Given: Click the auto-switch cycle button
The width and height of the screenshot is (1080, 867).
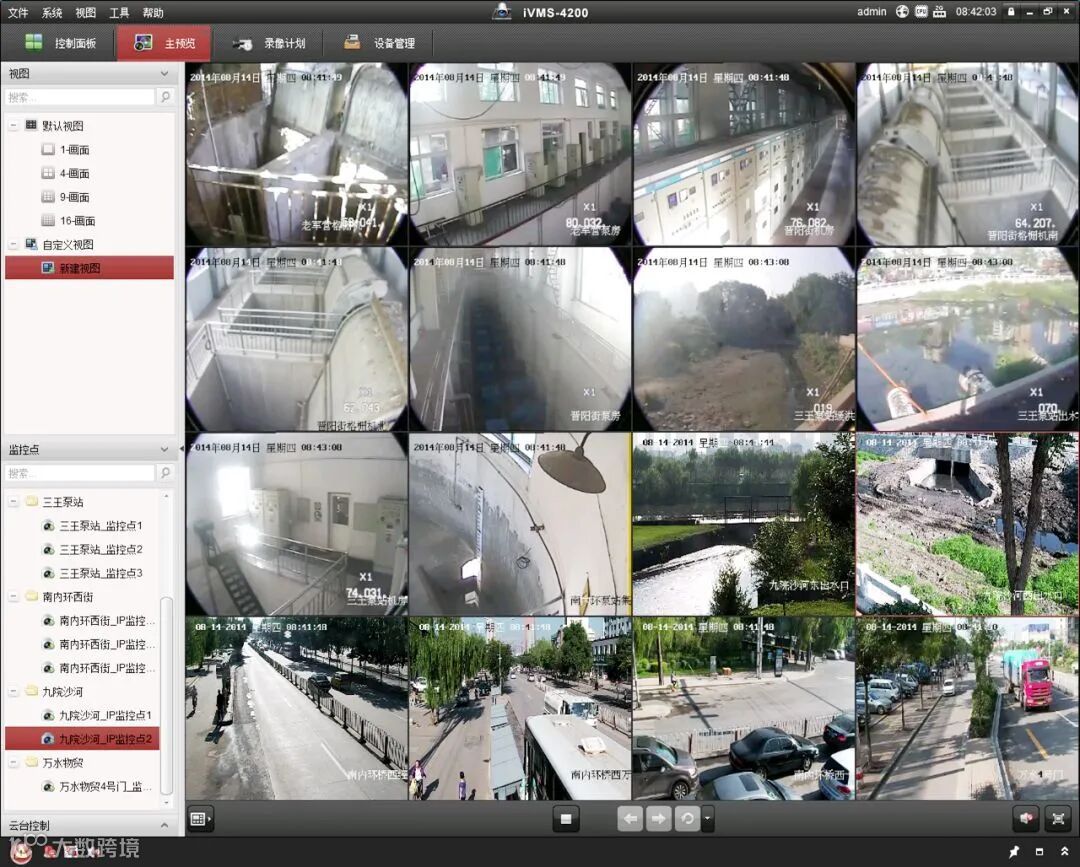Looking at the screenshot, I should [x=687, y=819].
